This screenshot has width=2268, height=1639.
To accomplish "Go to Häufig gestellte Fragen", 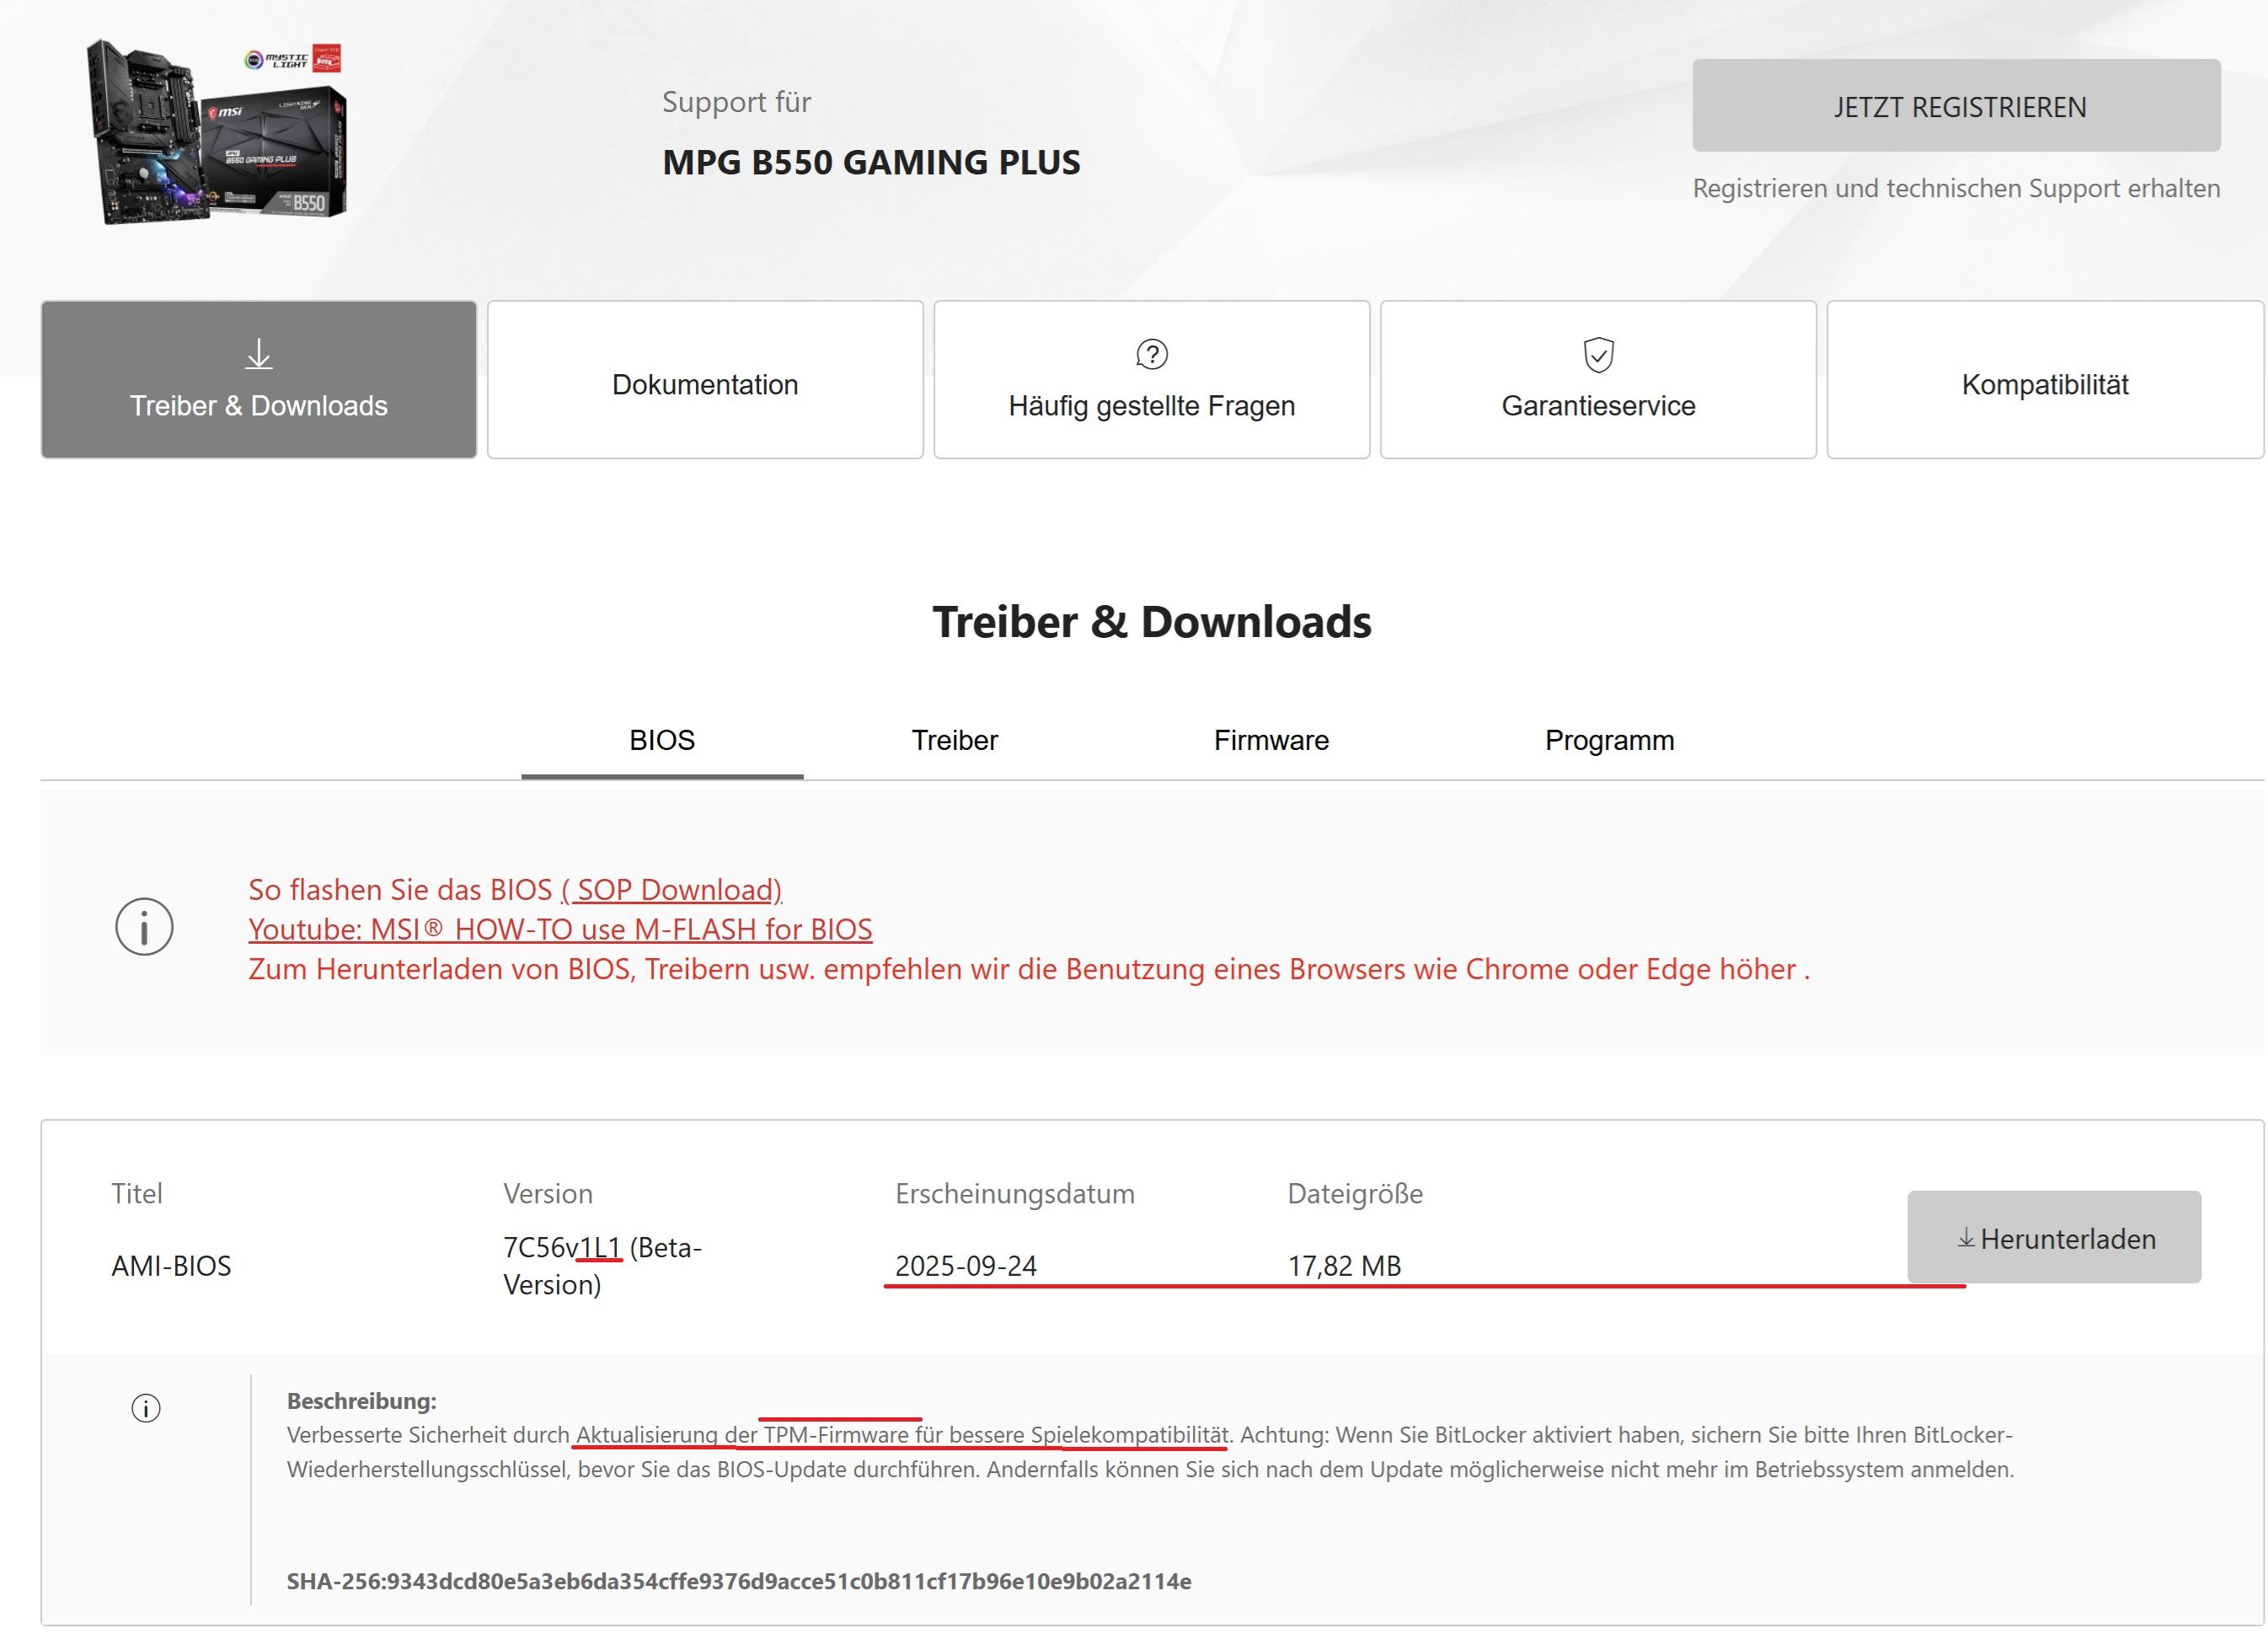I will click(x=1151, y=405).
